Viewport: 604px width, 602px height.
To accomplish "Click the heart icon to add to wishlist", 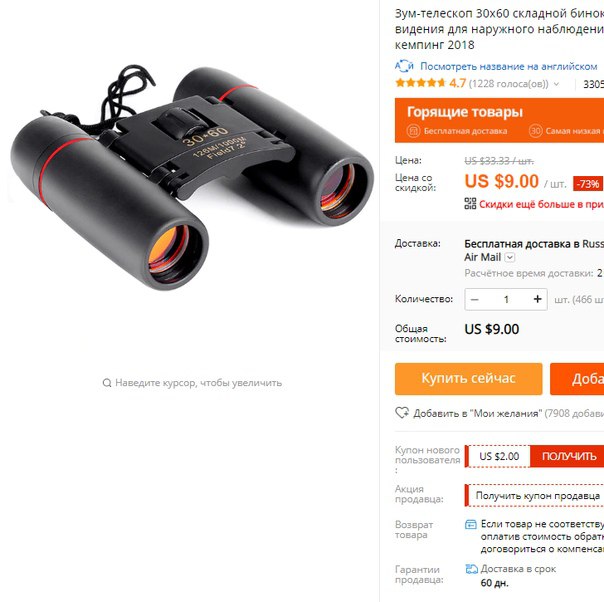I will (x=402, y=413).
